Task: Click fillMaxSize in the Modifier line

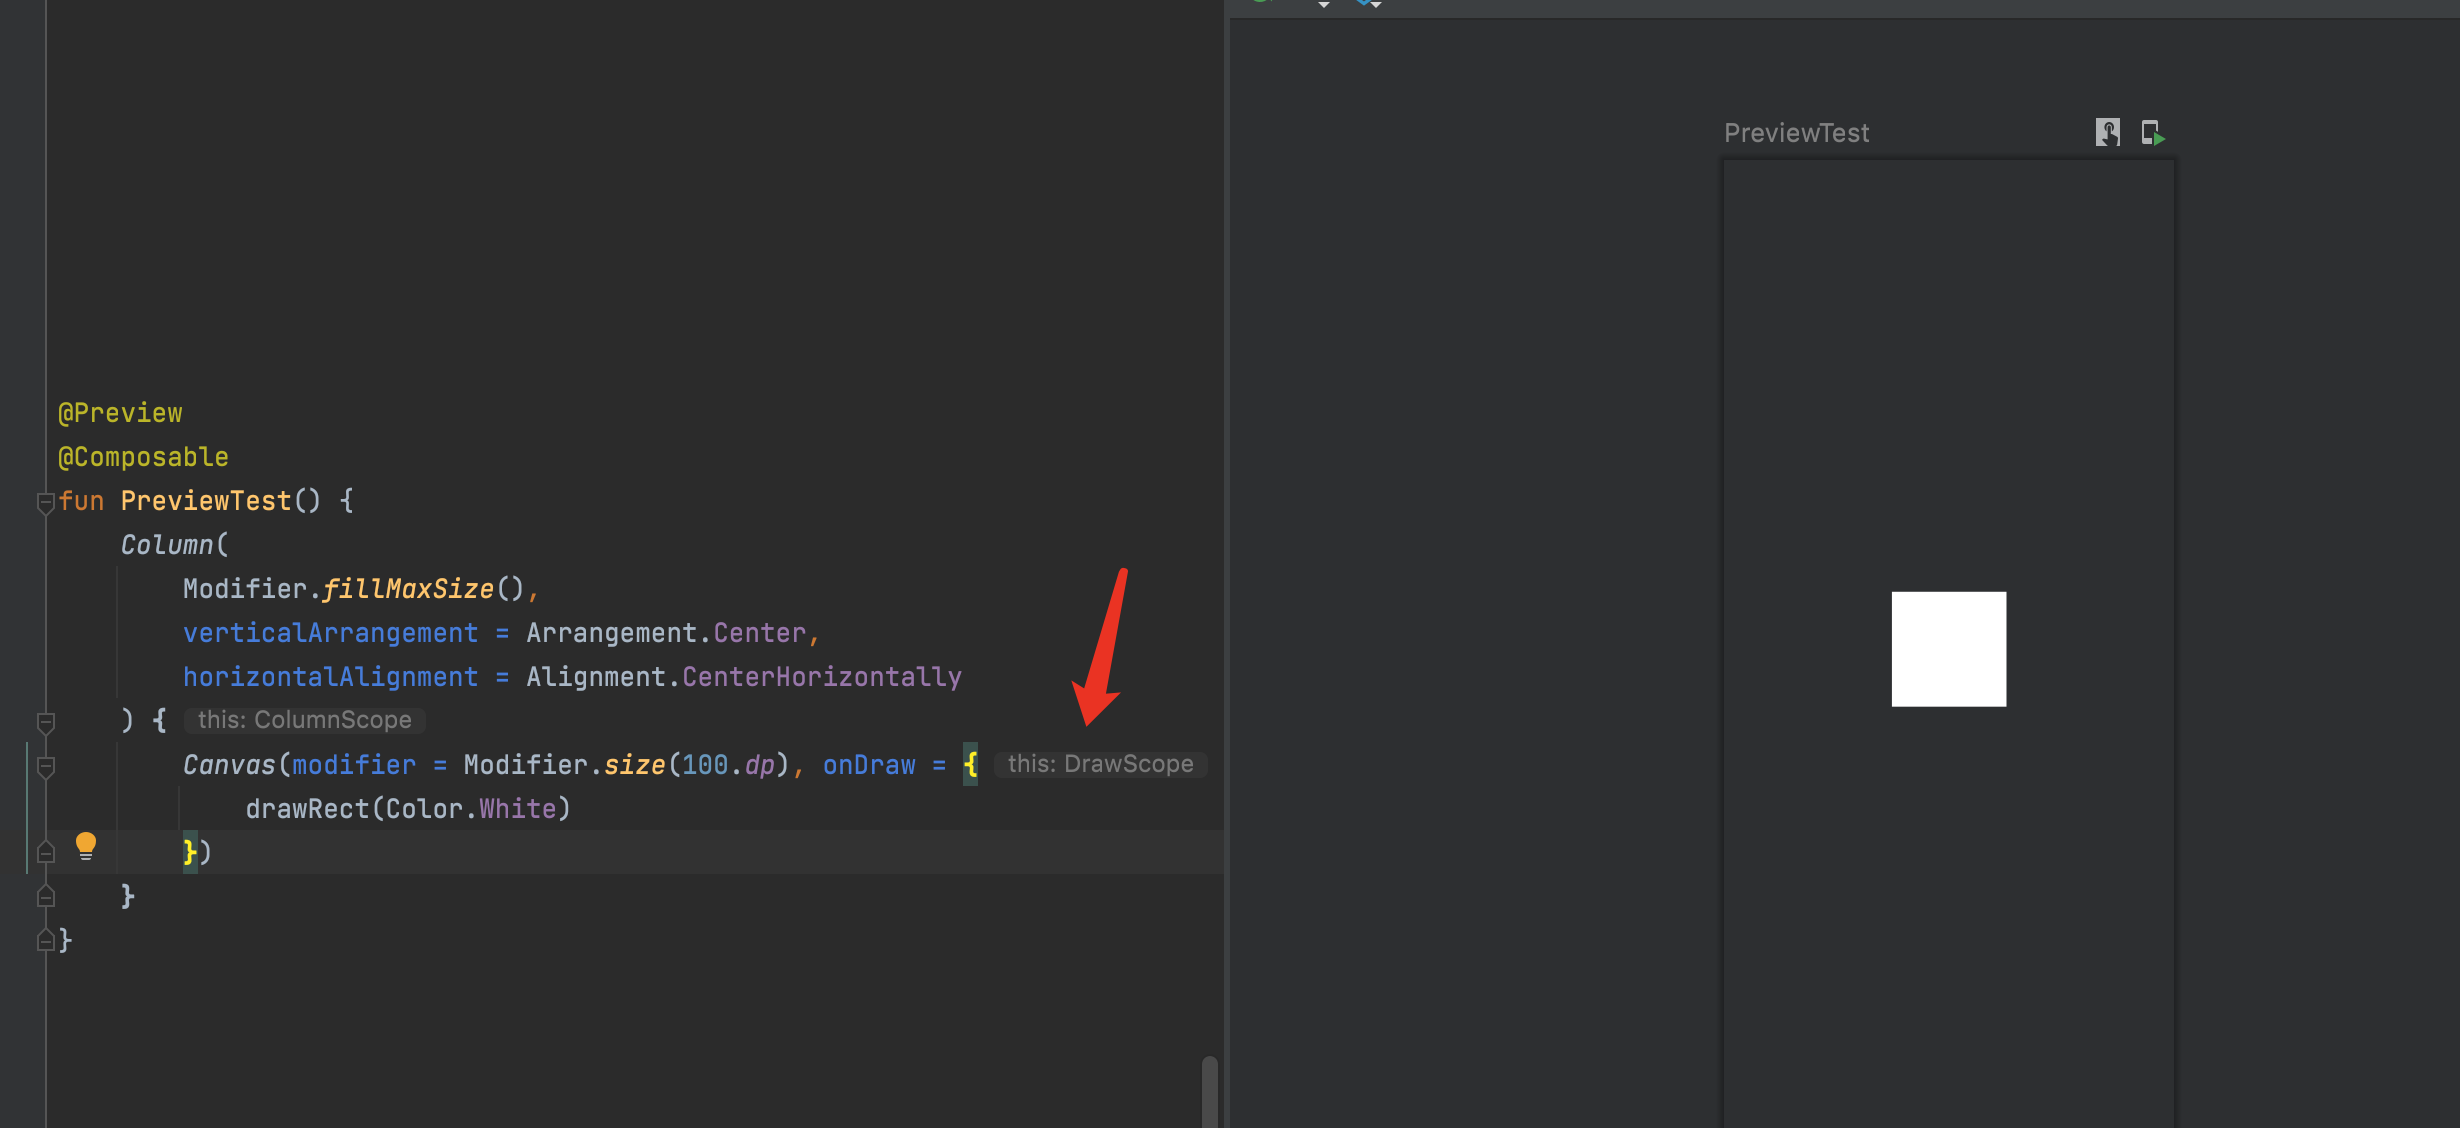Action: tap(408, 589)
